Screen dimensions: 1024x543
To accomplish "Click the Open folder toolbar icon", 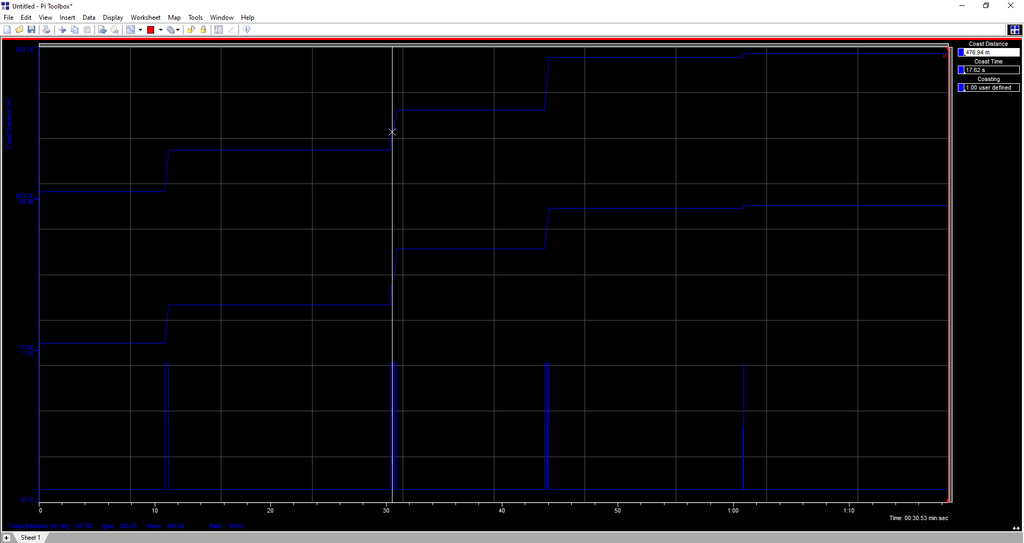I will coord(19,29).
